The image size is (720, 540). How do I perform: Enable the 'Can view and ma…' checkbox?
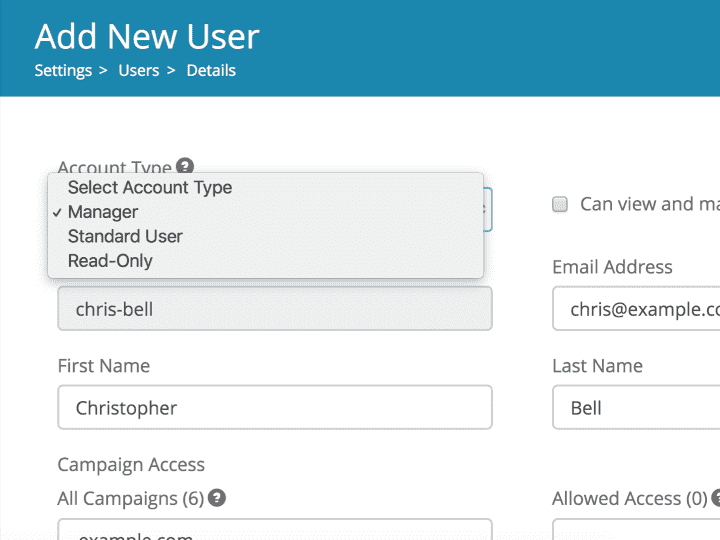(x=560, y=204)
